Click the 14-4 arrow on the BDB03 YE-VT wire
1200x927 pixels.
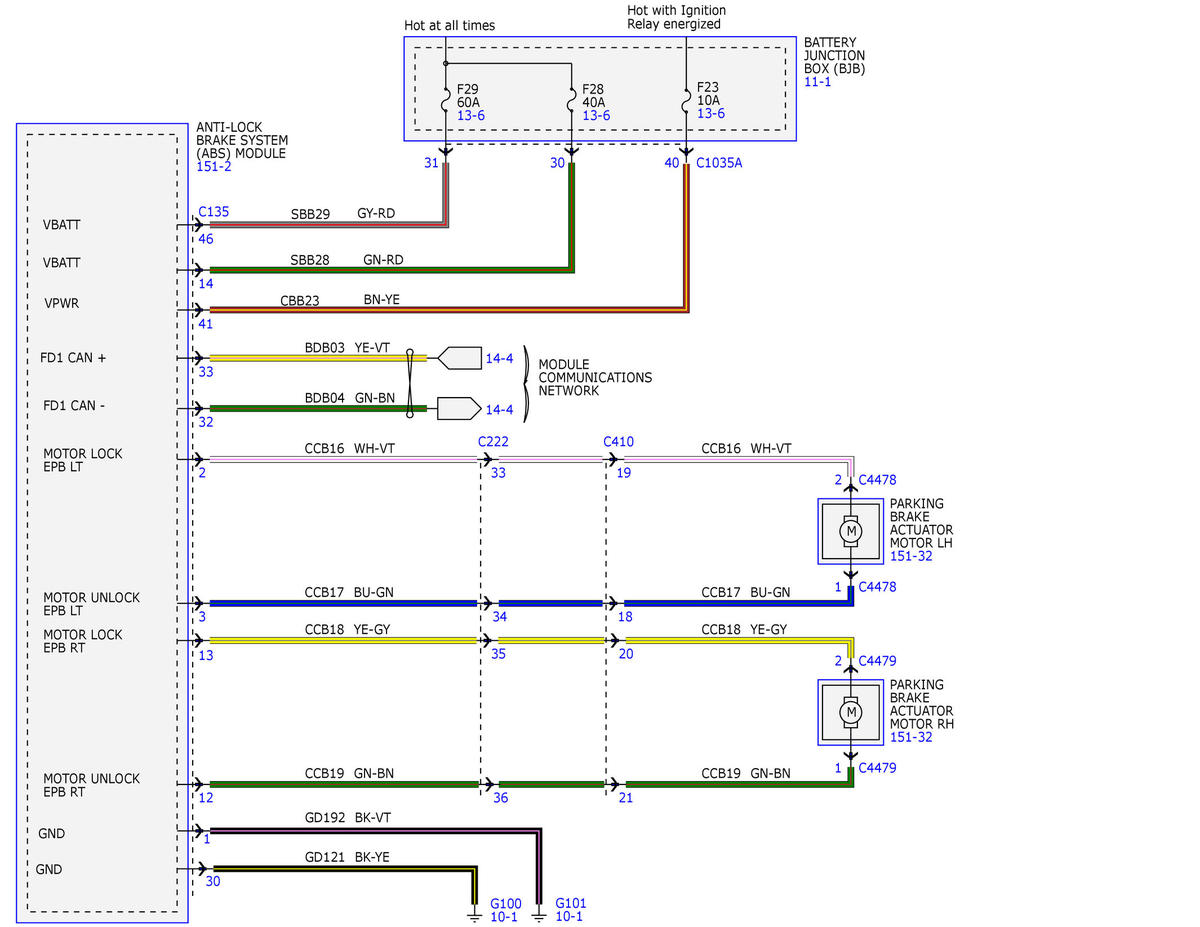click(459, 357)
